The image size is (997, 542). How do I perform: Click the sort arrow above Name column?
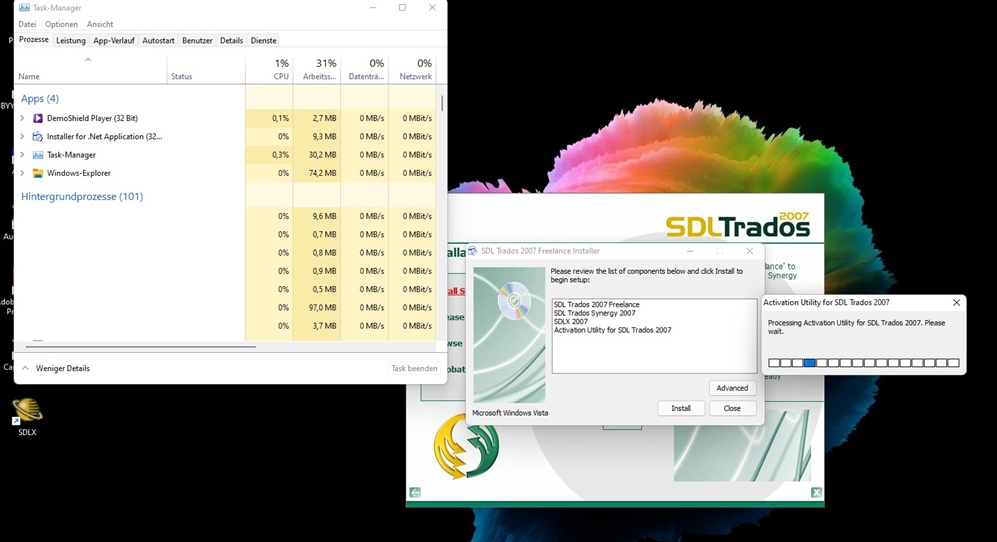[88, 60]
